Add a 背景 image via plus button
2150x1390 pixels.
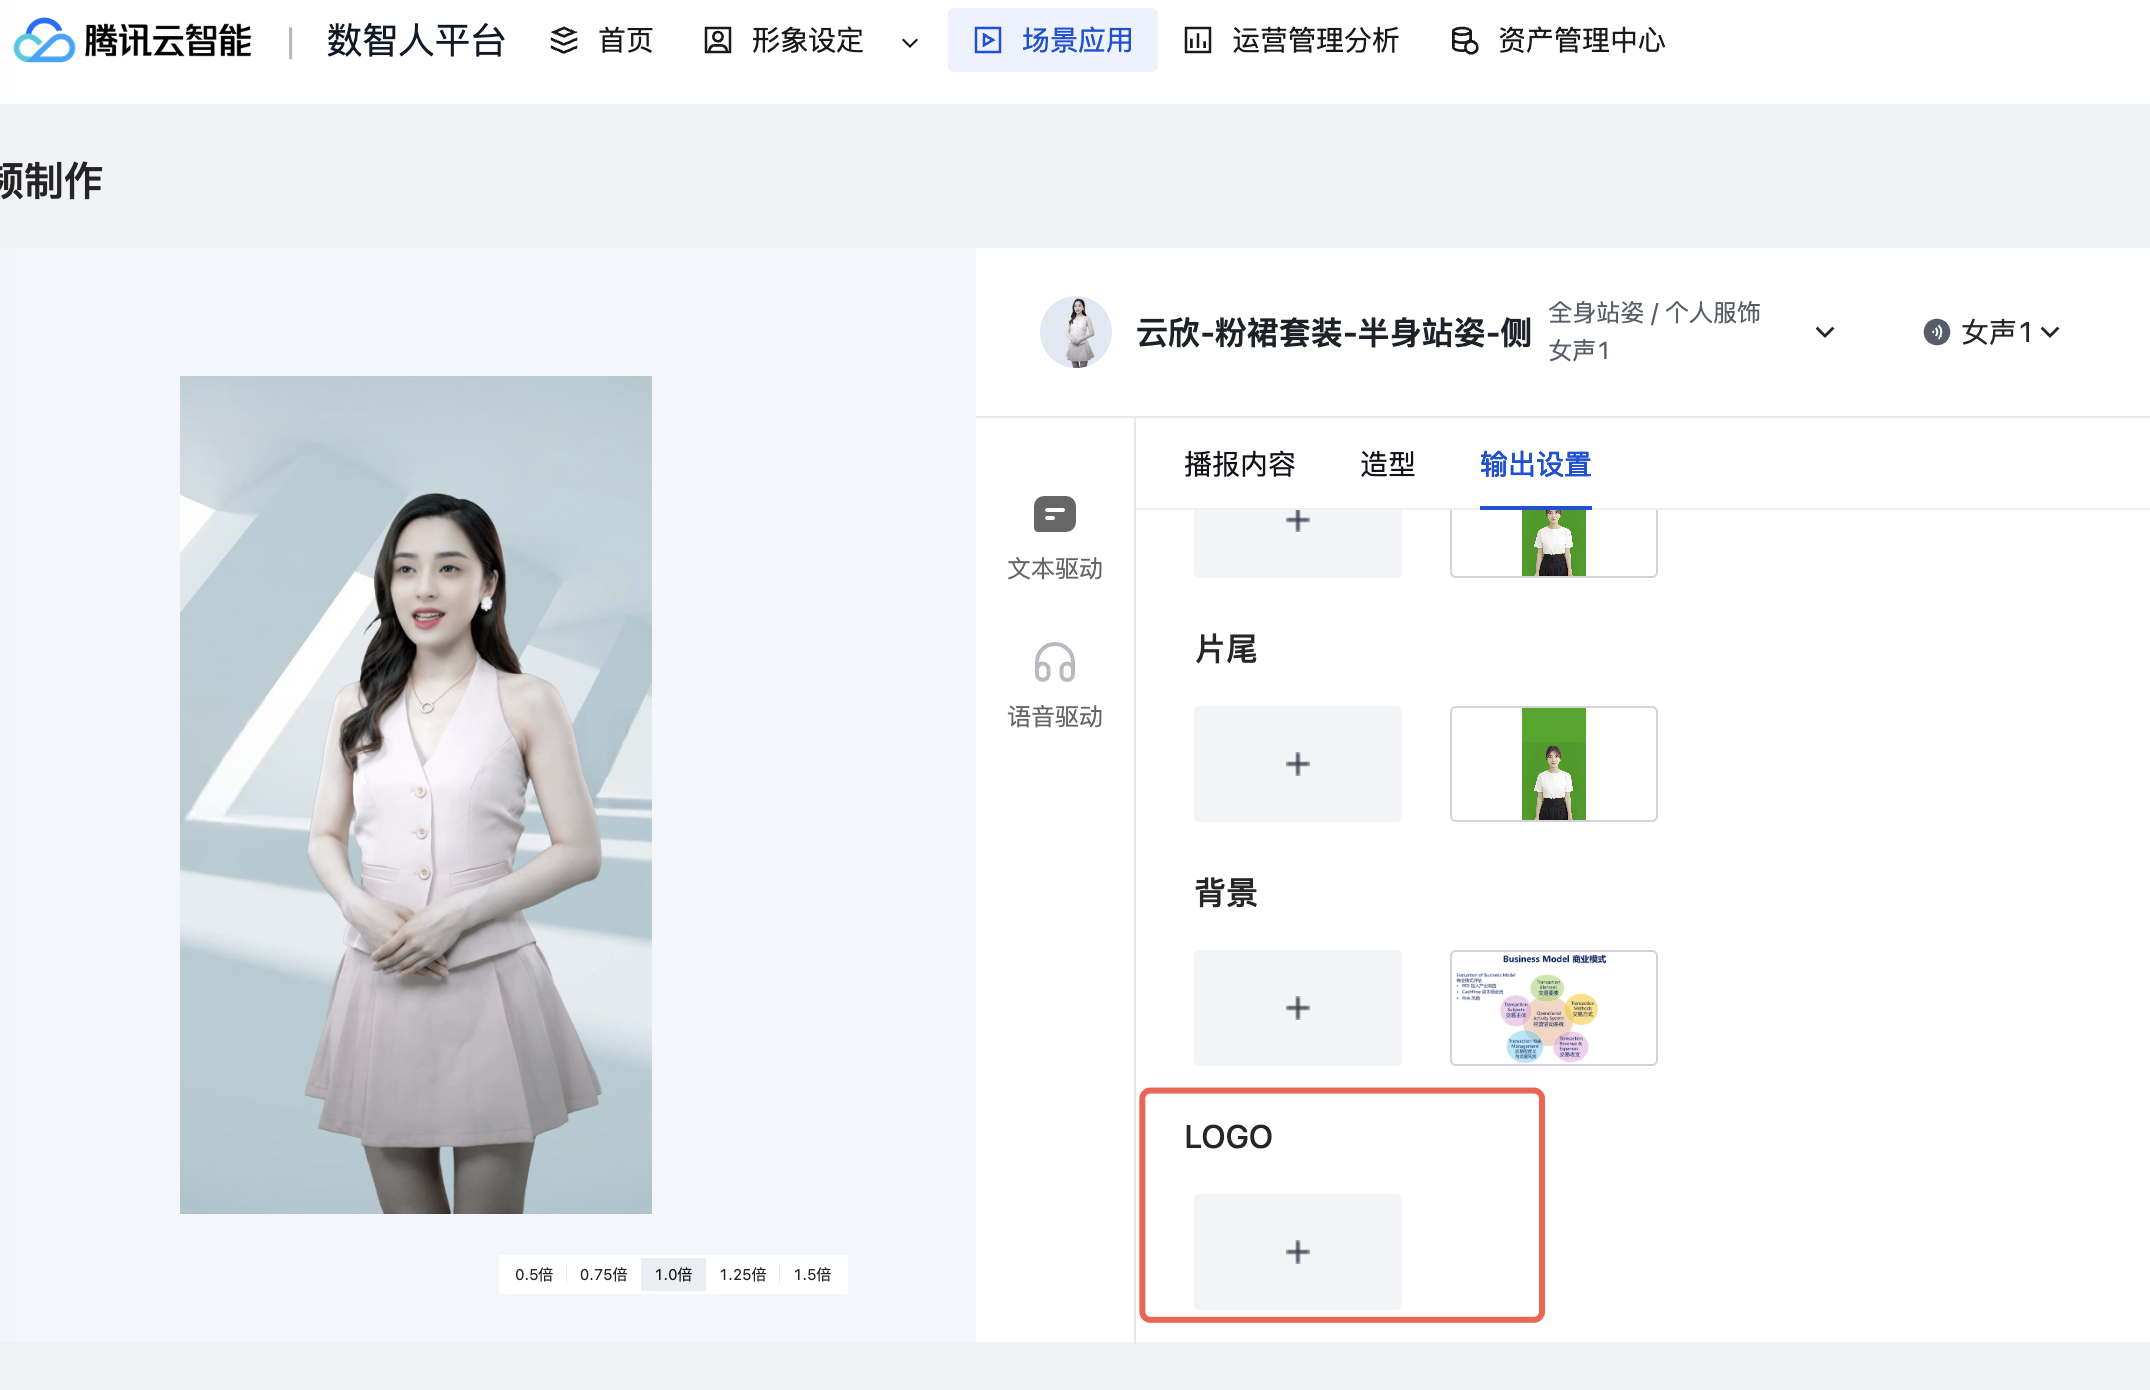pyautogui.click(x=1297, y=1007)
